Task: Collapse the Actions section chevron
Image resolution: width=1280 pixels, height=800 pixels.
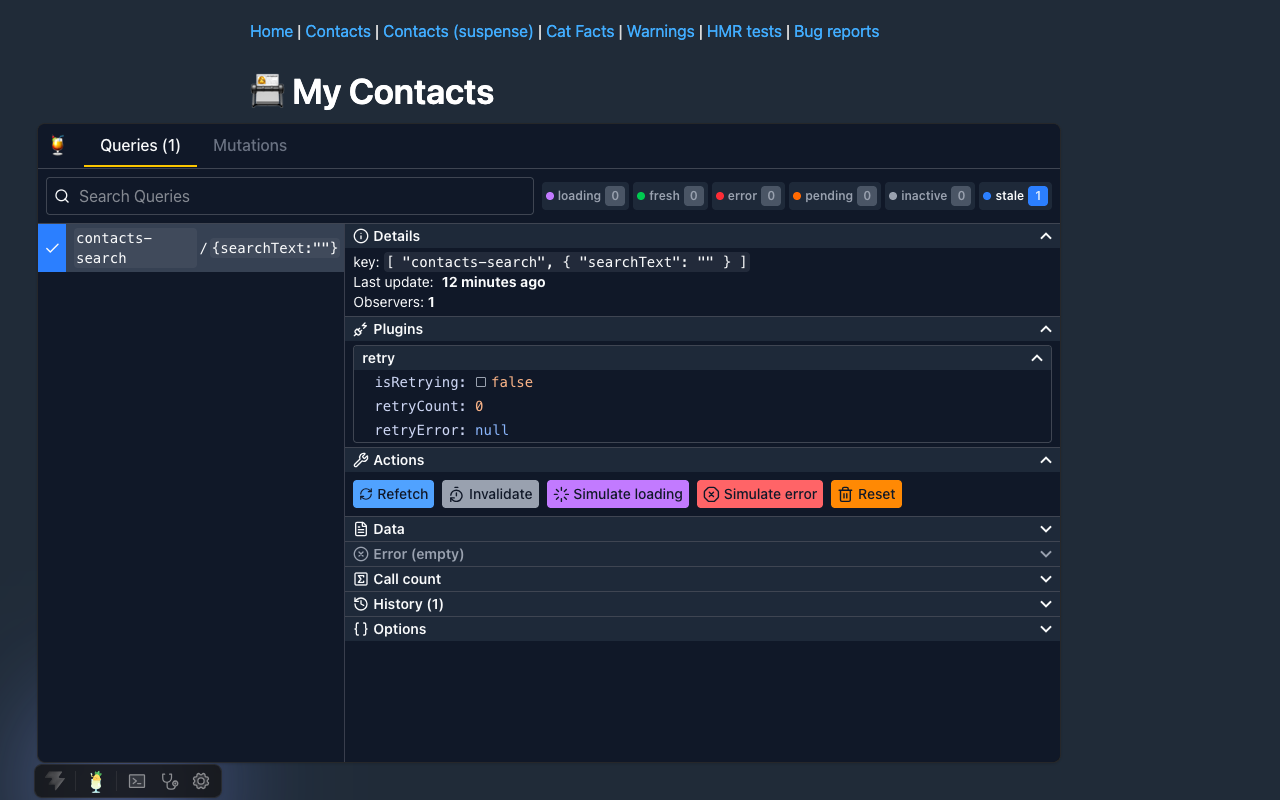Action: [1046, 460]
